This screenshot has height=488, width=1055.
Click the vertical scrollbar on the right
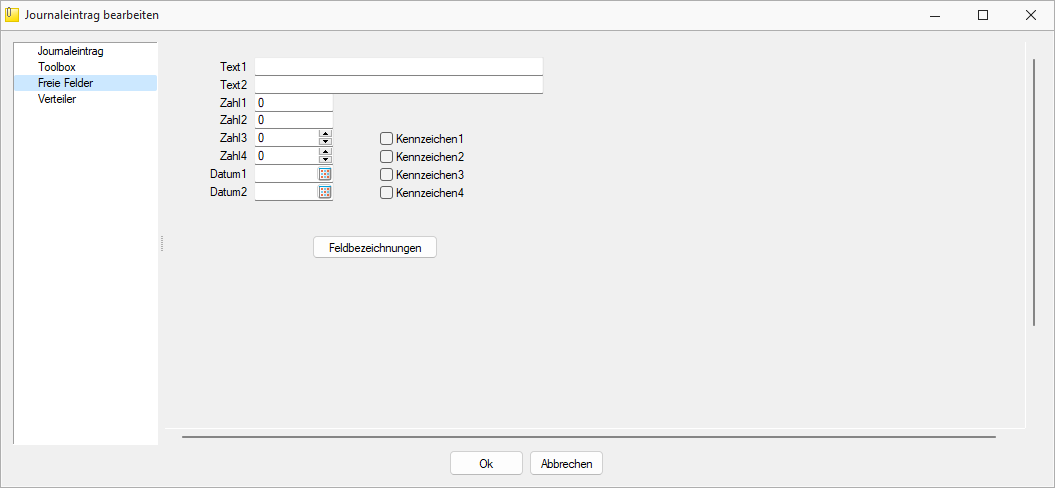pyautogui.click(x=1034, y=193)
